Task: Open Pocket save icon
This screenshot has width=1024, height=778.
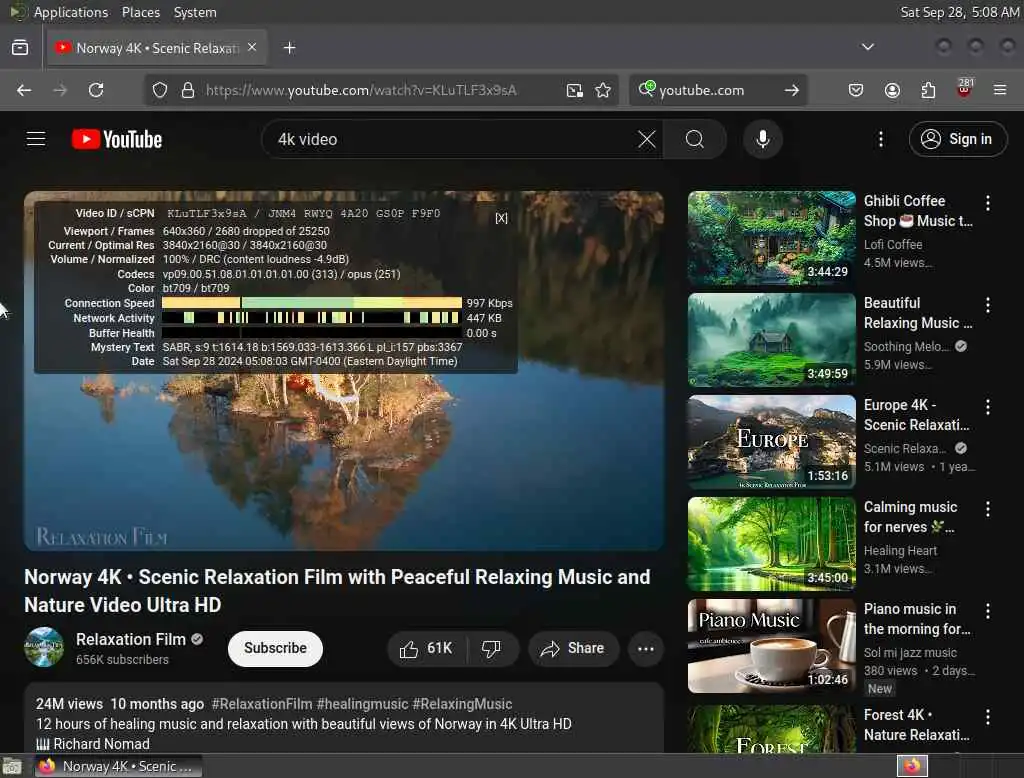Action: pyautogui.click(x=856, y=90)
